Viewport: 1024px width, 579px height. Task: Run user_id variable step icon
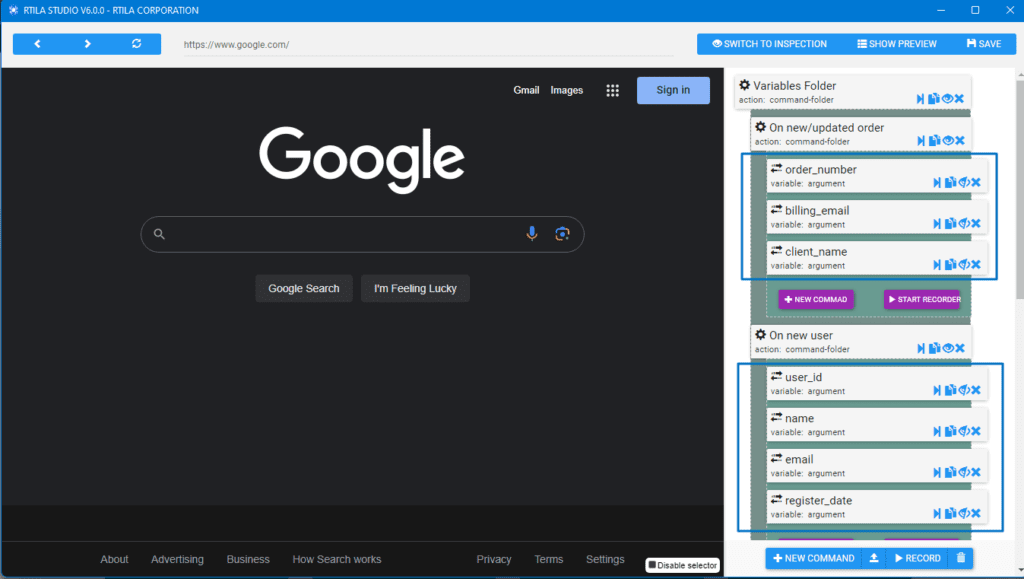tap(937, 390)
